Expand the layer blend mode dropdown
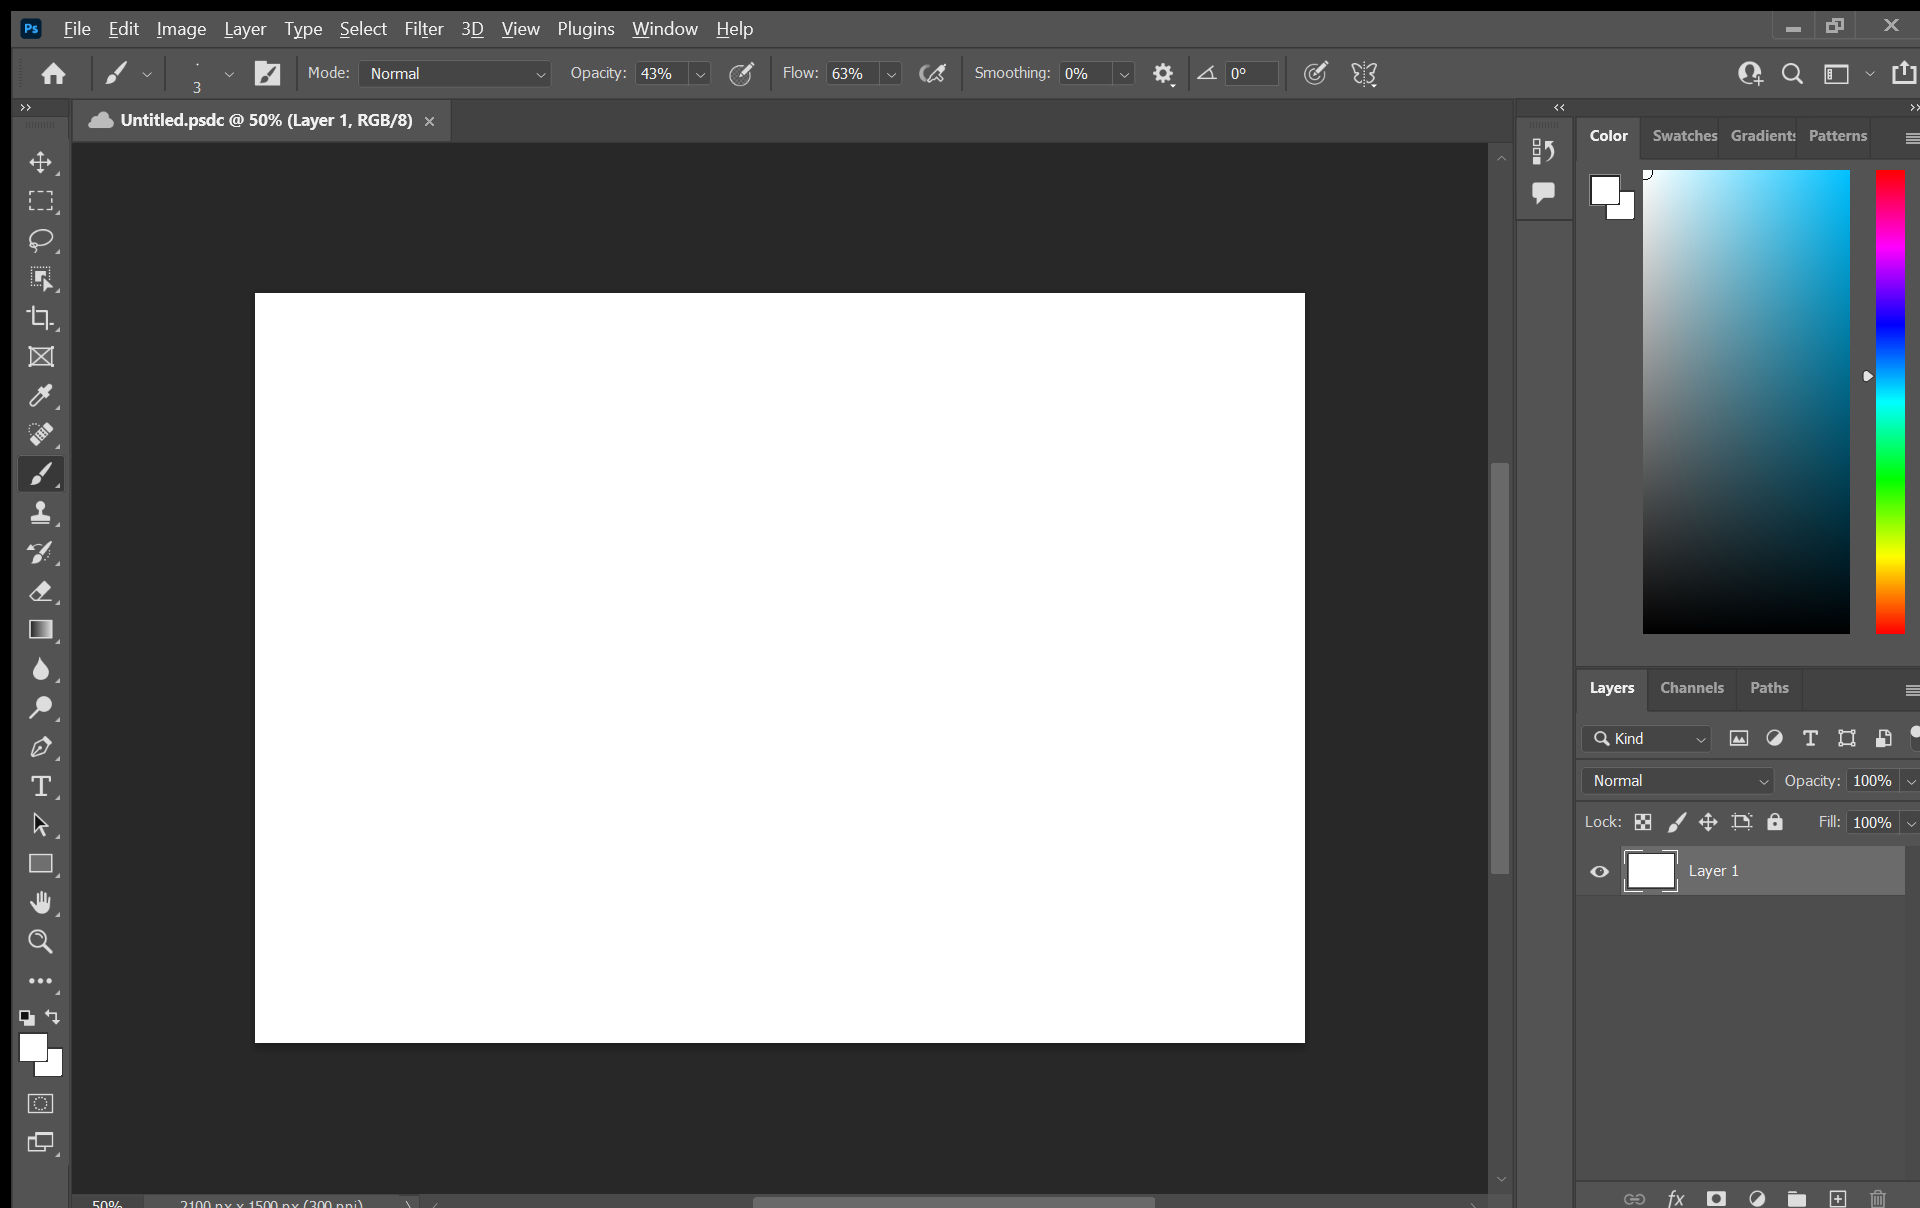The width and height of the screenshot is (1920, 1208). [x=1678, y=781]
